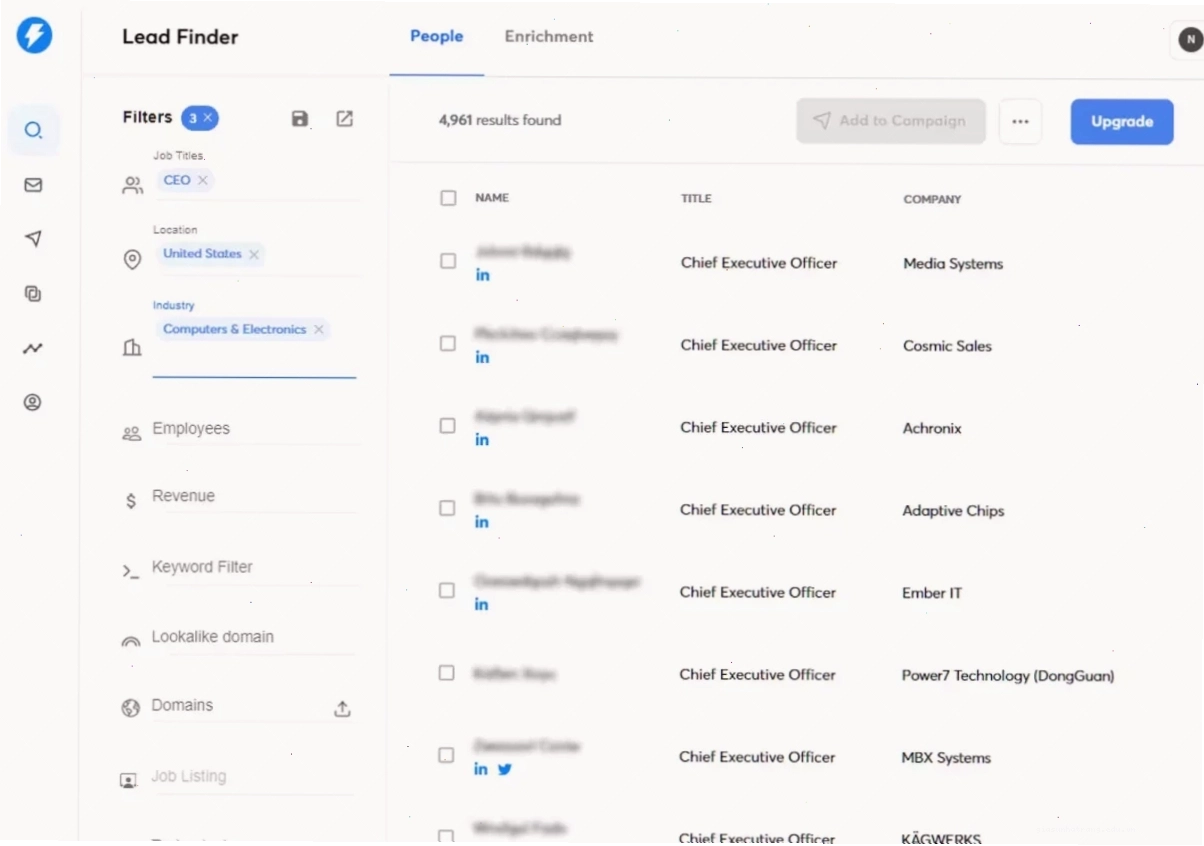Click the Add to Campaign button
Viewport: 1204px width, 846px height.
click(x=891, y=121)
